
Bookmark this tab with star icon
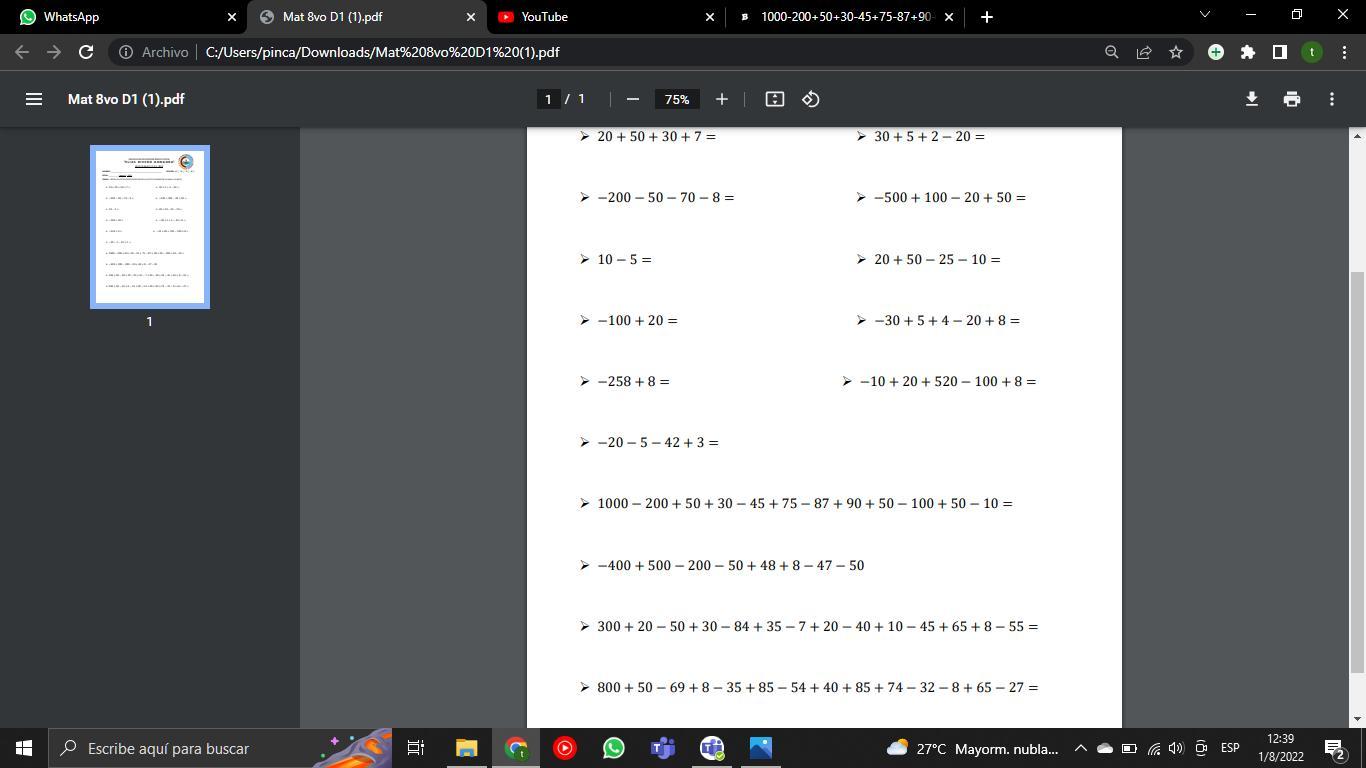tap(1176, 52)
